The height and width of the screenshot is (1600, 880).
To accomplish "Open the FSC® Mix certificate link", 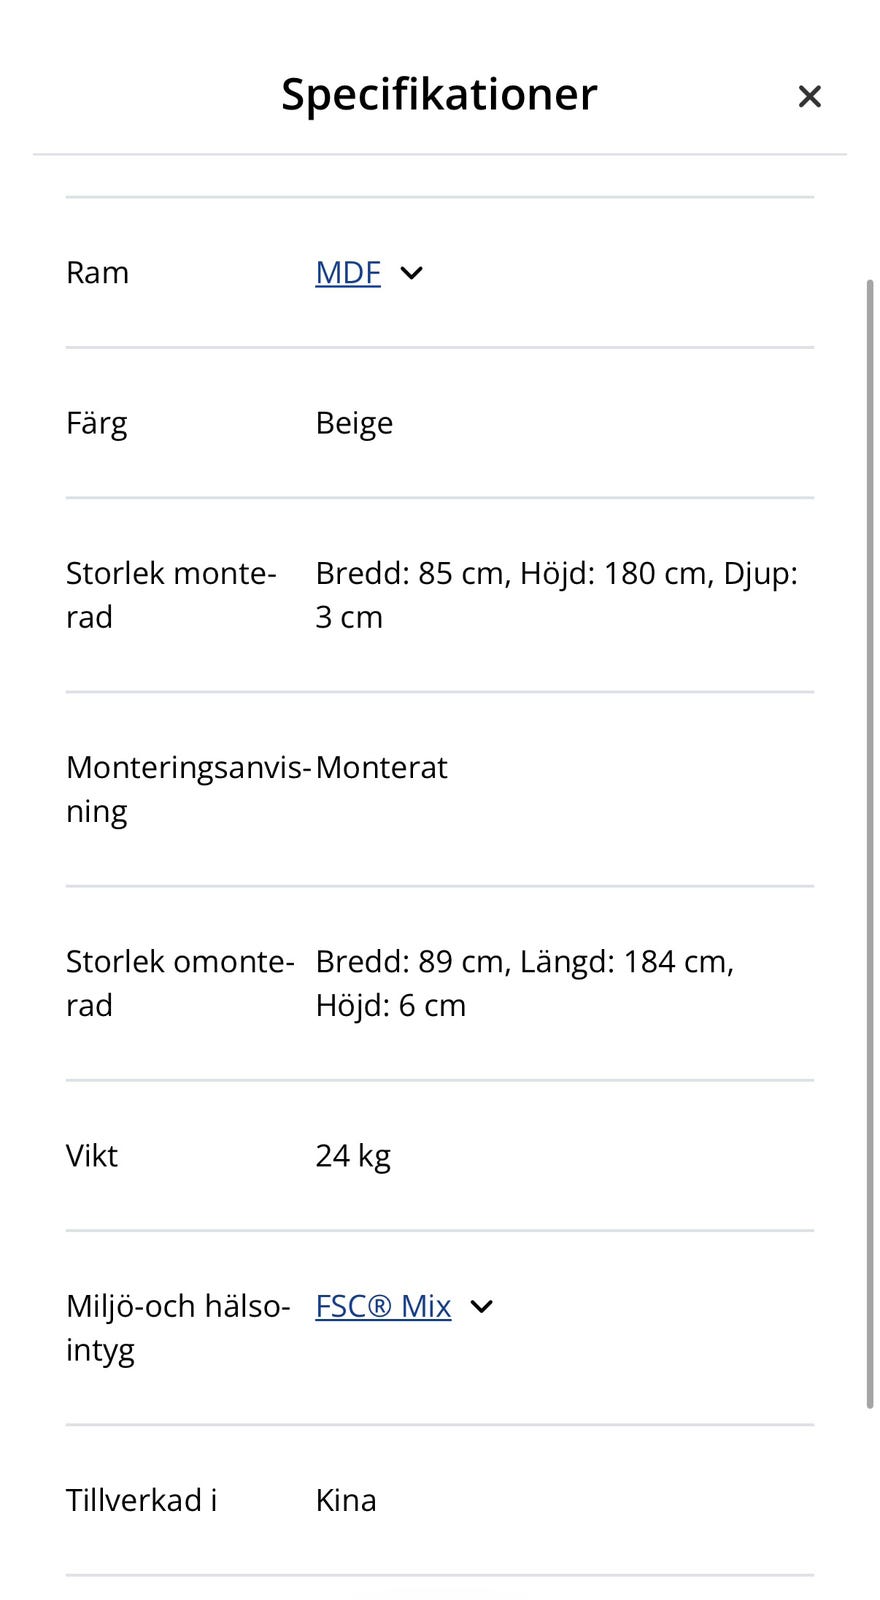I will pos(383,1306).
